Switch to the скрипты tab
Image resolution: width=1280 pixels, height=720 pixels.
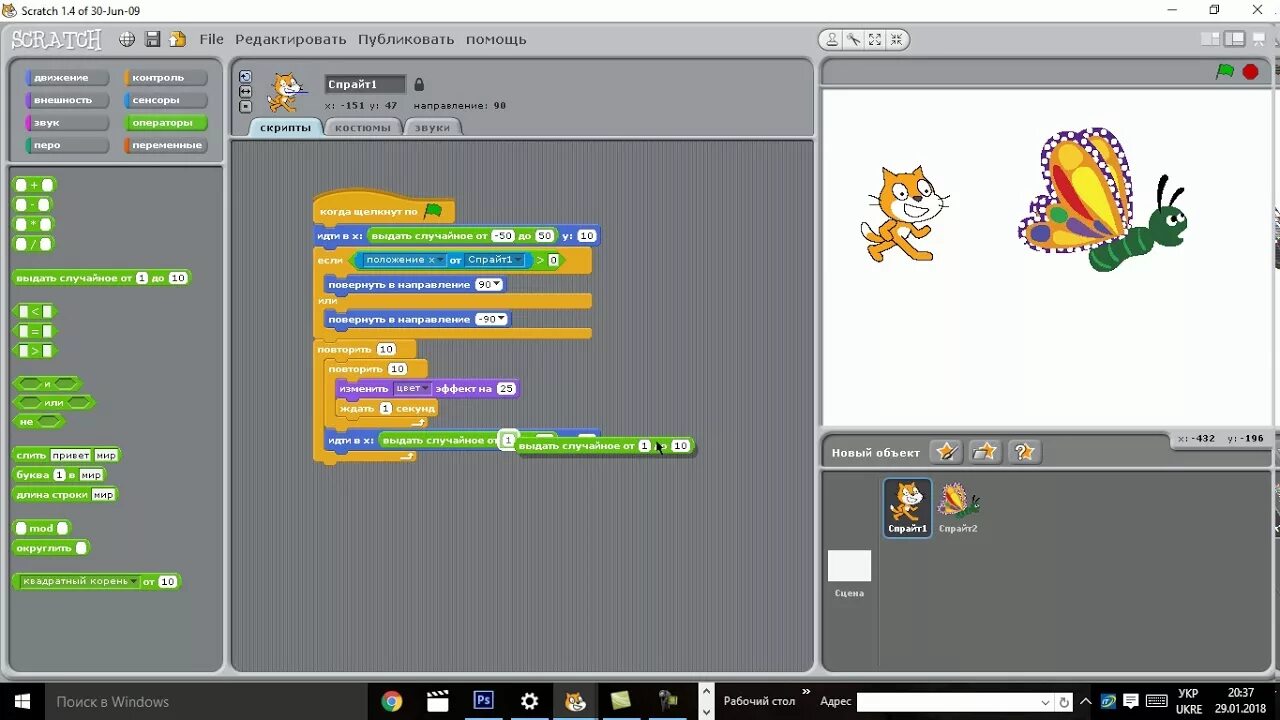[x=285, y=127]
